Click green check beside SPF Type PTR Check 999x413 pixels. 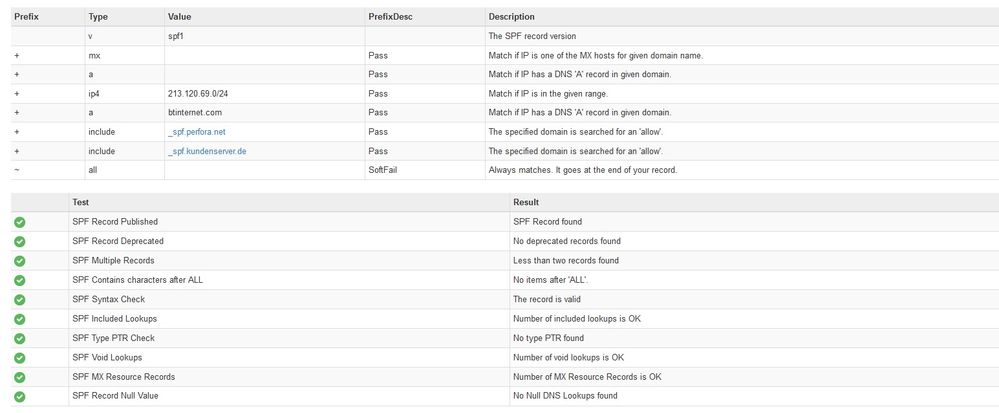click(x=20, y=338)
